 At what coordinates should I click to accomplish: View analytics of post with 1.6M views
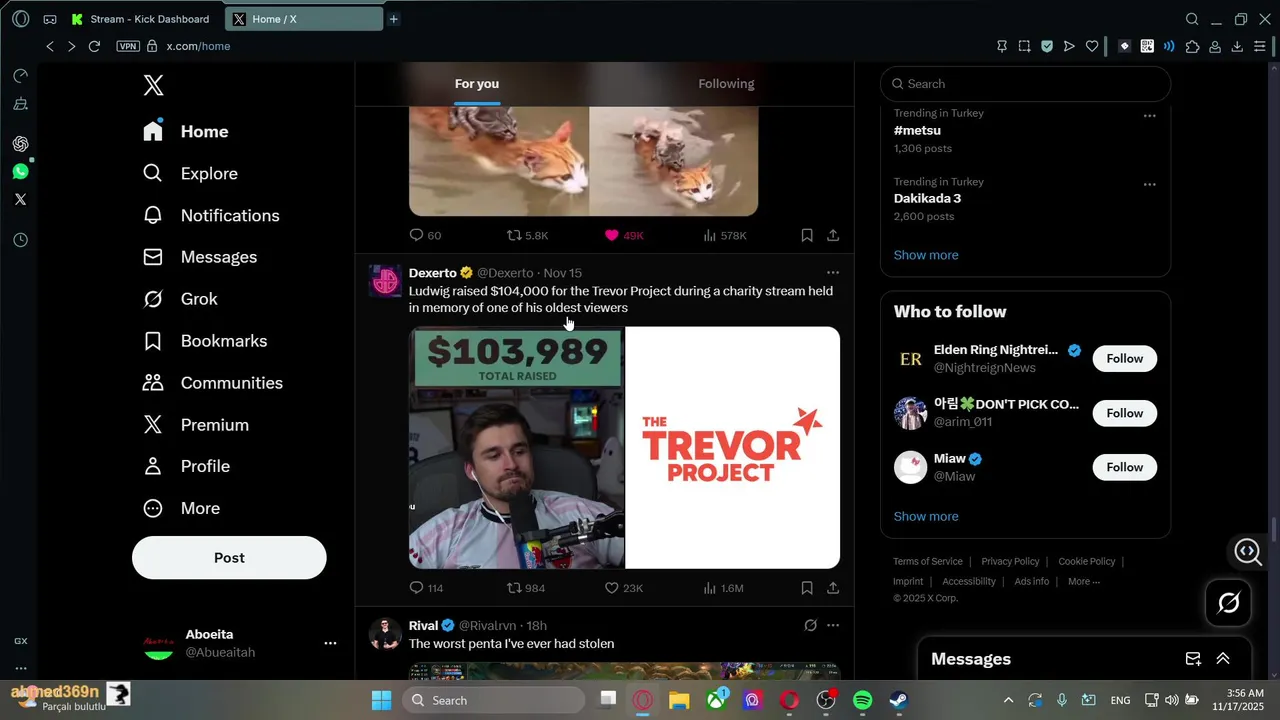(x=723, y=588)
